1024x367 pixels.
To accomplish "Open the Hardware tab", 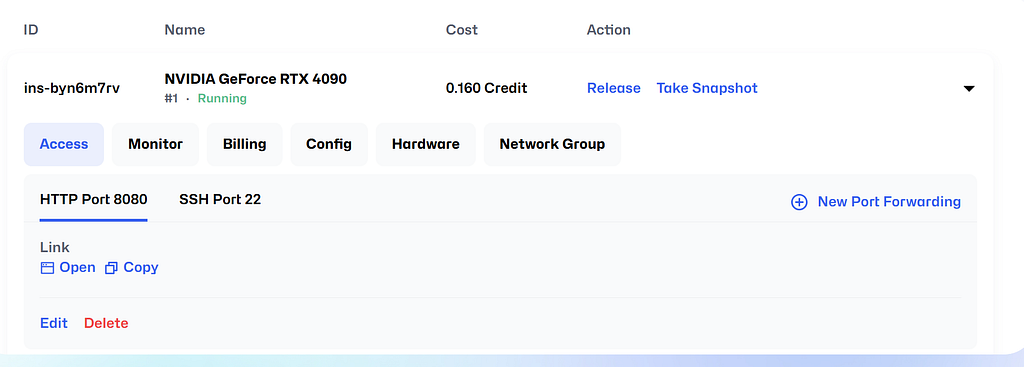I will point(426,144).
